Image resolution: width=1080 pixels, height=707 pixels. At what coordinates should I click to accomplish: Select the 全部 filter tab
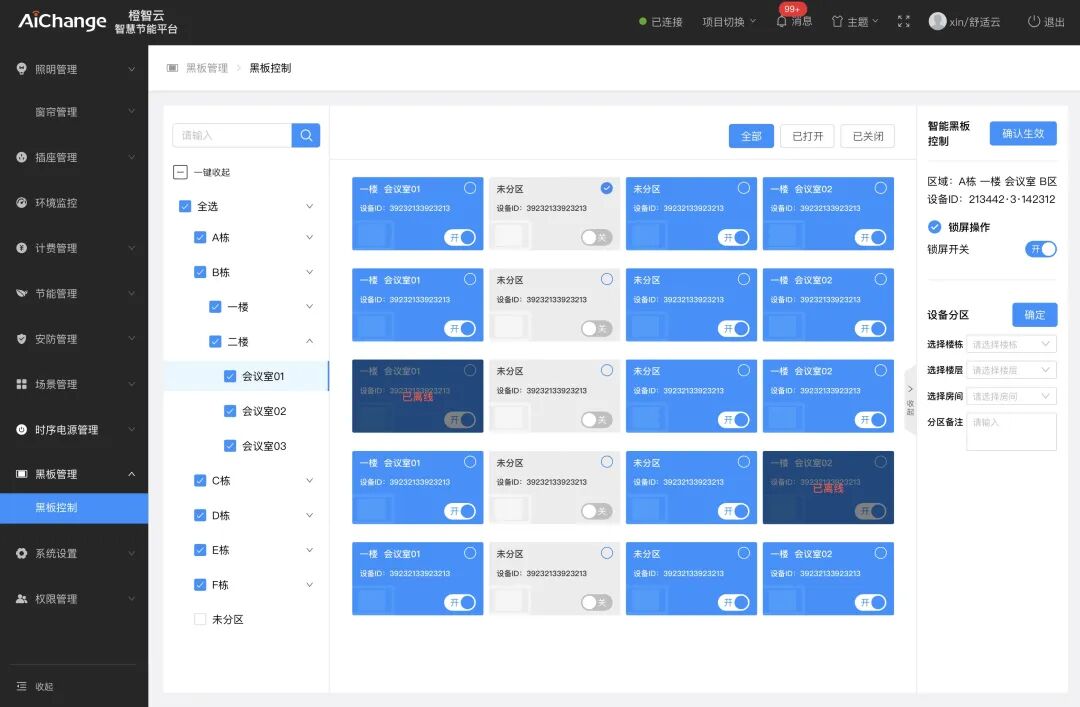[751, 136]
